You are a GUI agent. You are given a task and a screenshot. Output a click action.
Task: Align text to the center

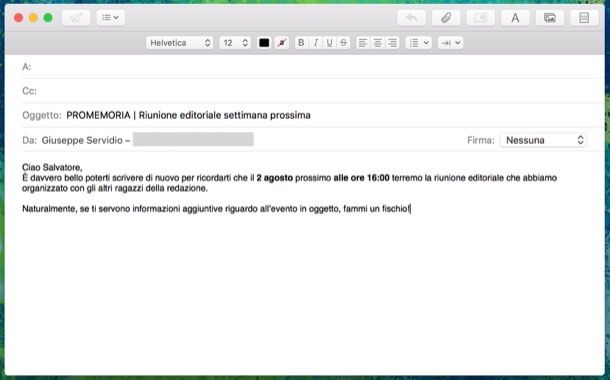(378, 43)
